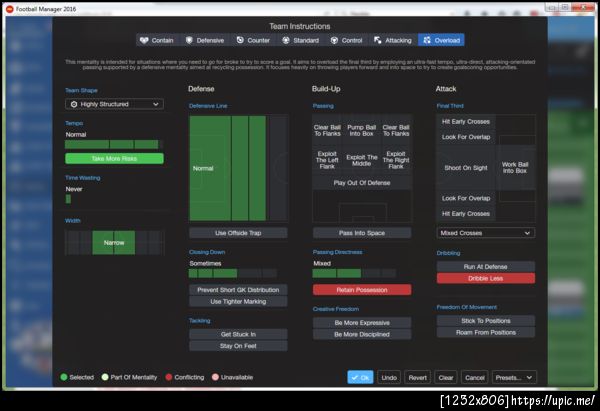Switch to the Control mentality tab
Viewport: 600px width, 411px height.
(346, 40)
